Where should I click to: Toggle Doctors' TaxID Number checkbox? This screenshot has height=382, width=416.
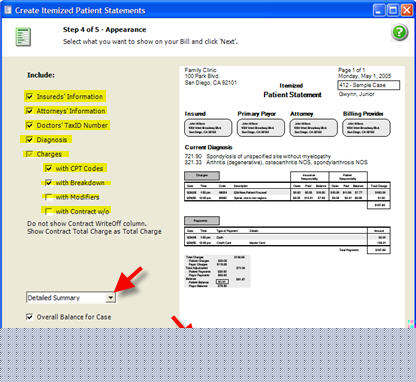(30, 125)
